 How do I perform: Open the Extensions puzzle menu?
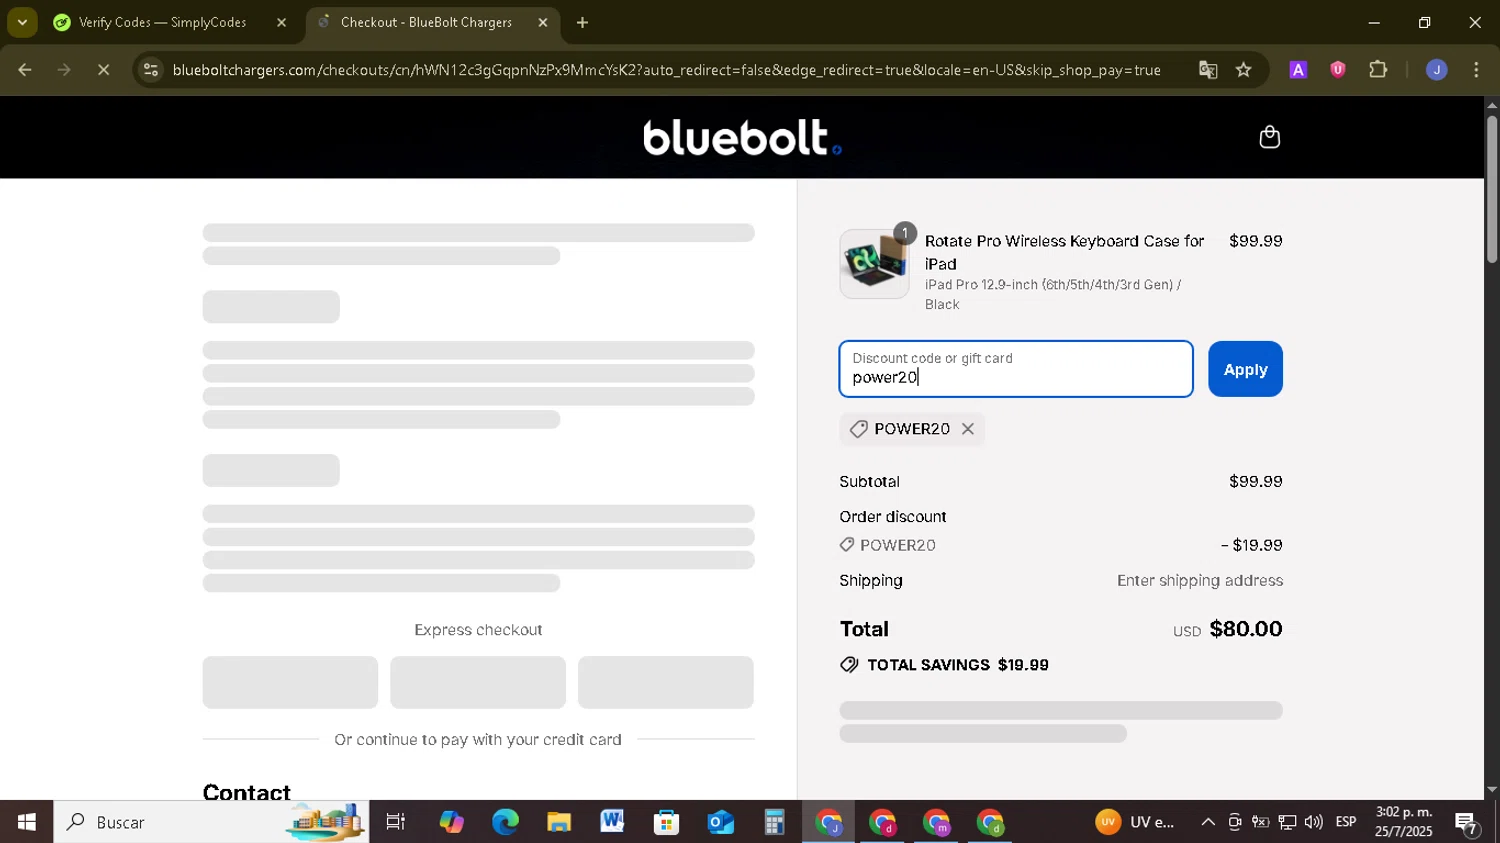pos(1378,70)
